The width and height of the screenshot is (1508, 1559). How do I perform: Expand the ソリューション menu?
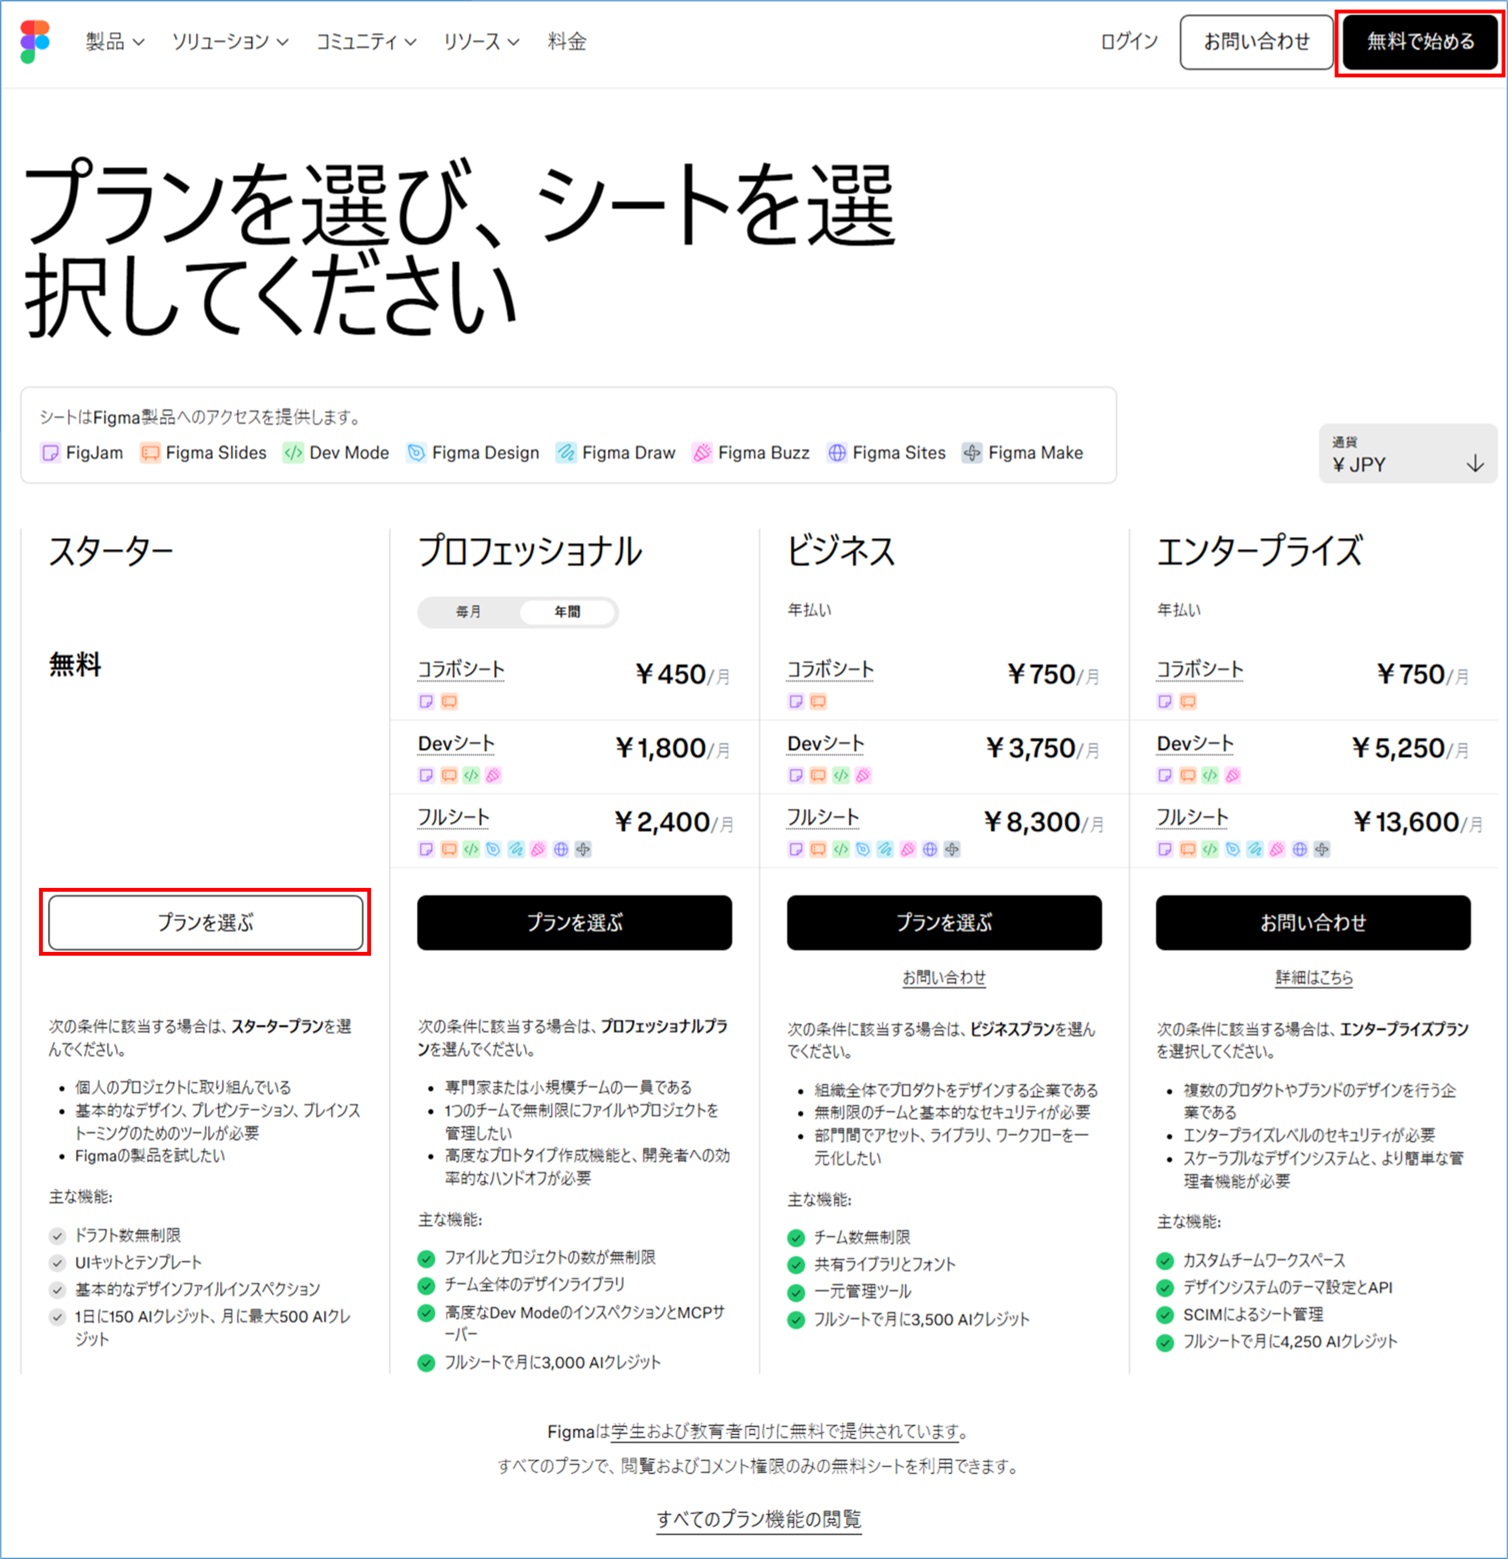[230, 42]
